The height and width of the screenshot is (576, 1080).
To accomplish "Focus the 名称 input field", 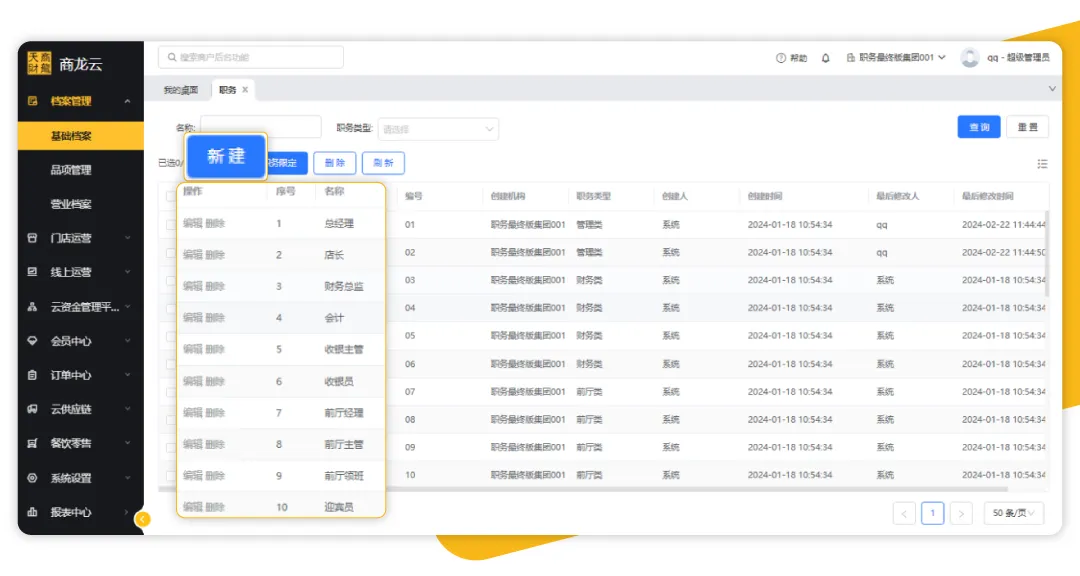I will [260, 127].
